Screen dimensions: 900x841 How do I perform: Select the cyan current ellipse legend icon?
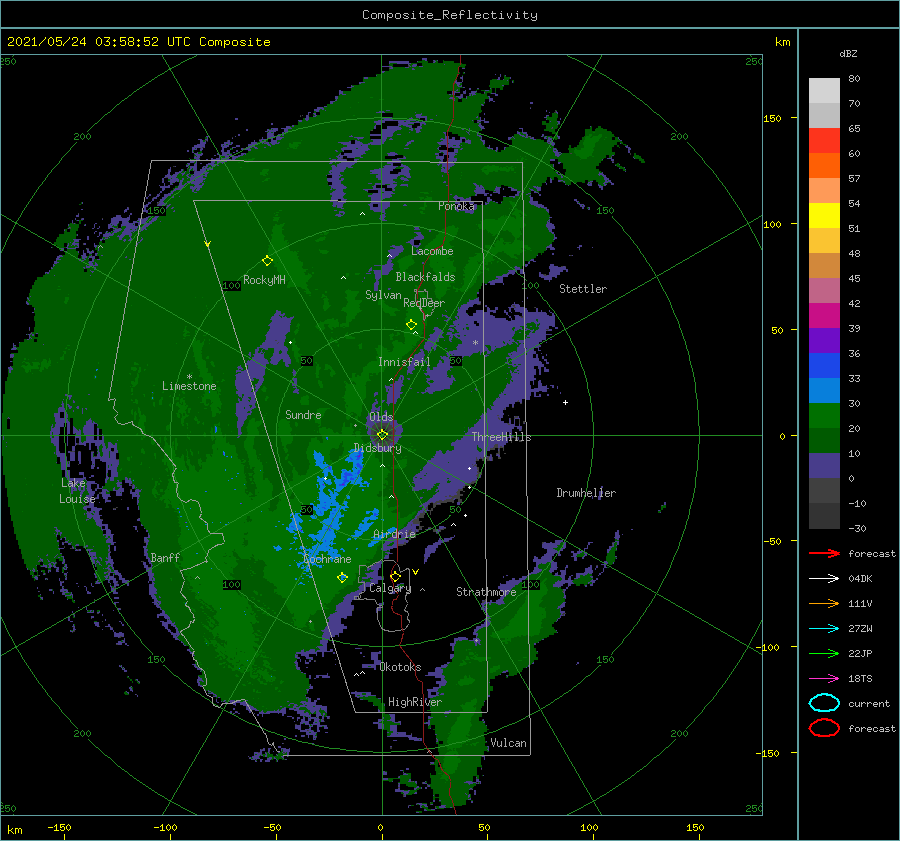[824, 703]
